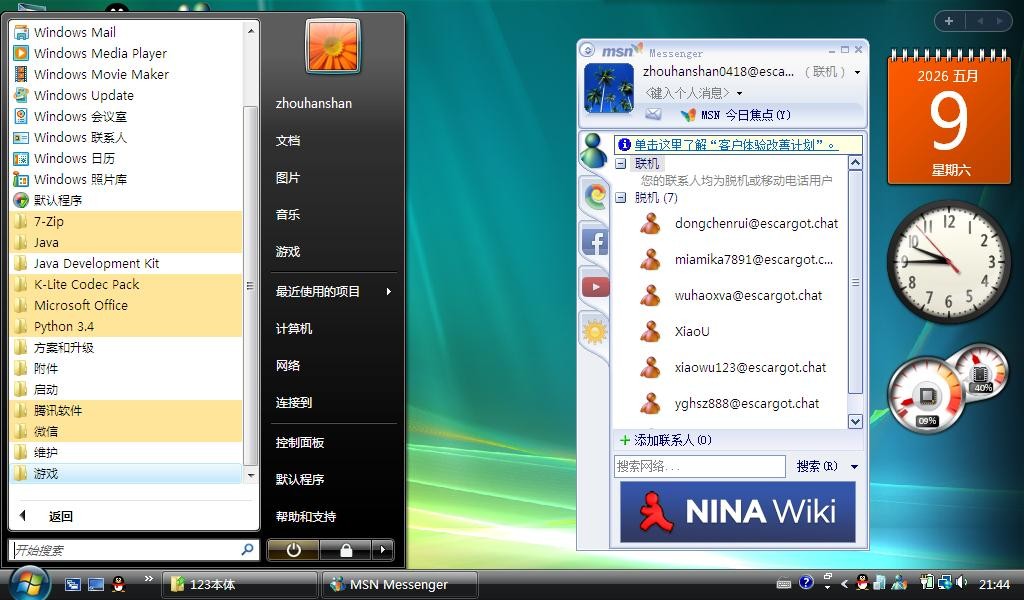Select contact wuhaoxva@escargot.chat
Image resolution: width=1024 pixels, height=600 pixels.
point(748,295)
